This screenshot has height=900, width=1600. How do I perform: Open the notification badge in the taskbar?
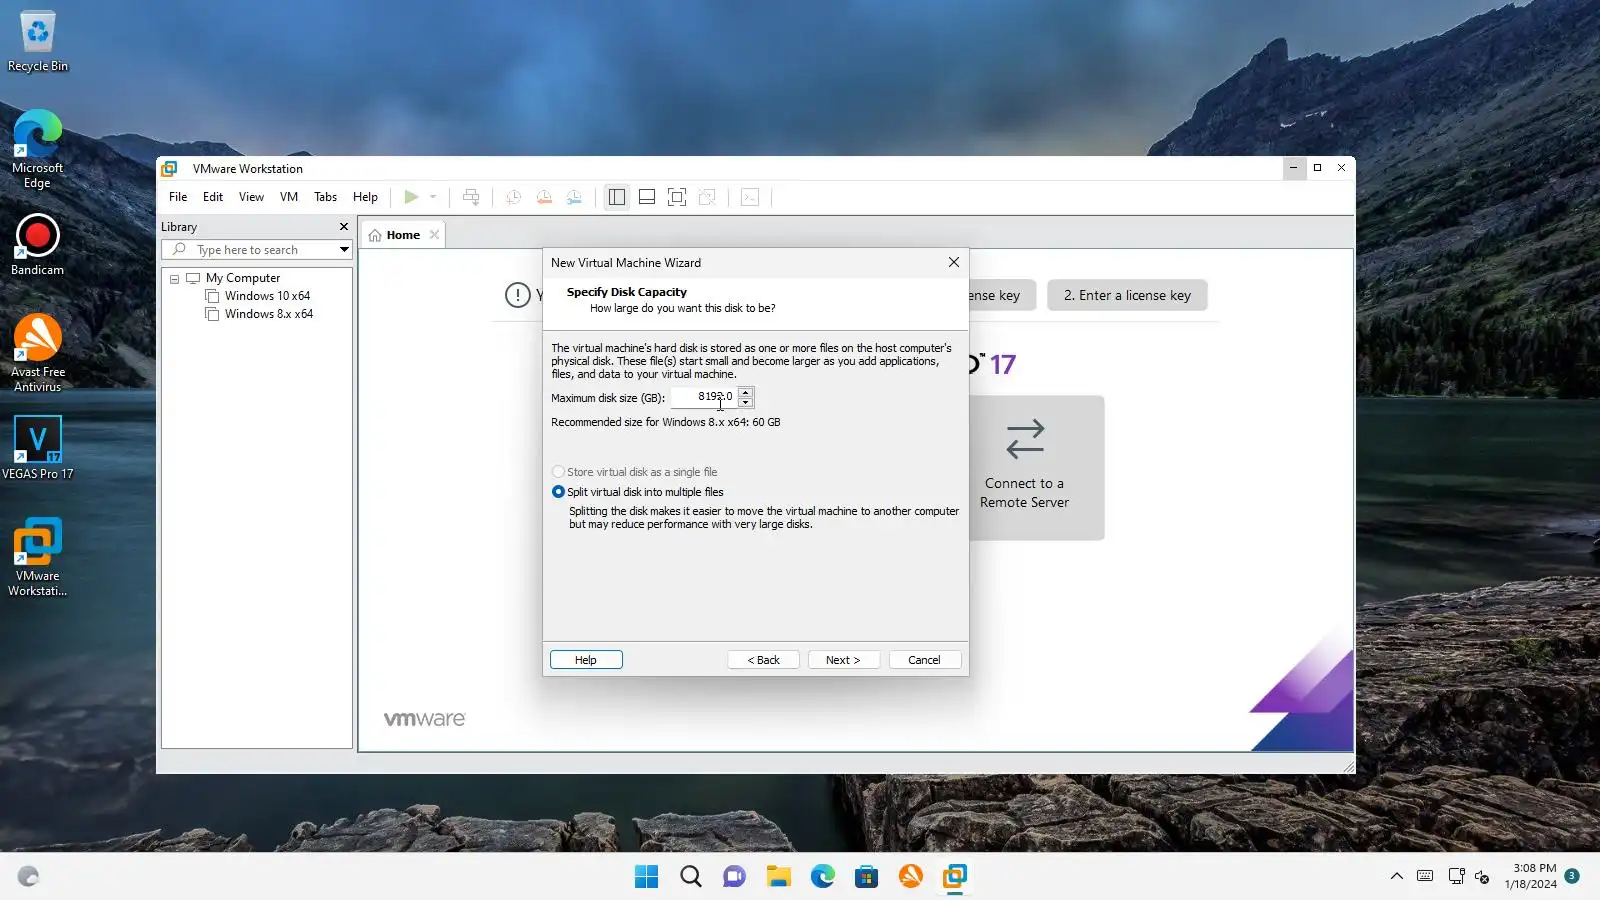[x=1572, y=876]
